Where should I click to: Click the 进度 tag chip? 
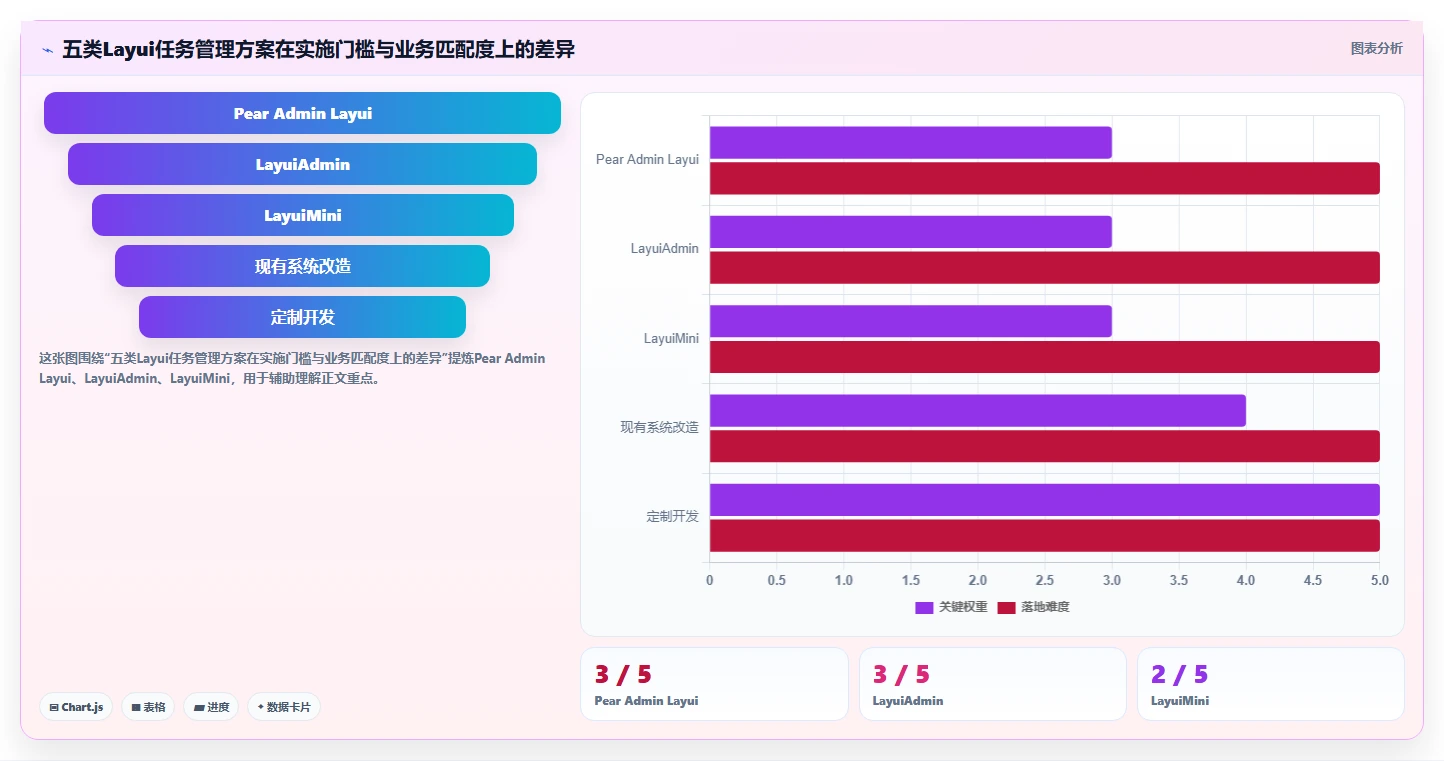tap(211, 707)
